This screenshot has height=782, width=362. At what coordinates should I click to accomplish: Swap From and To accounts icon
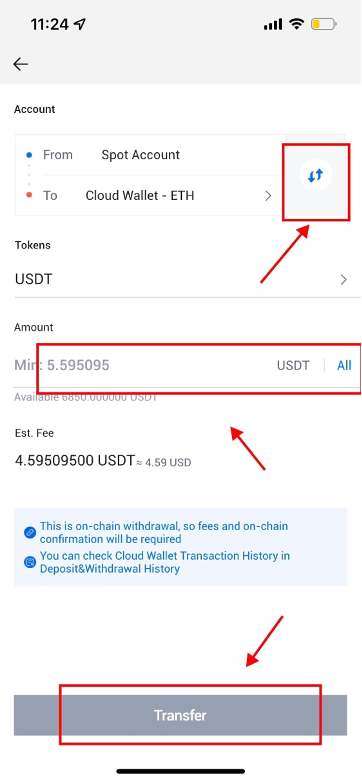315,176
